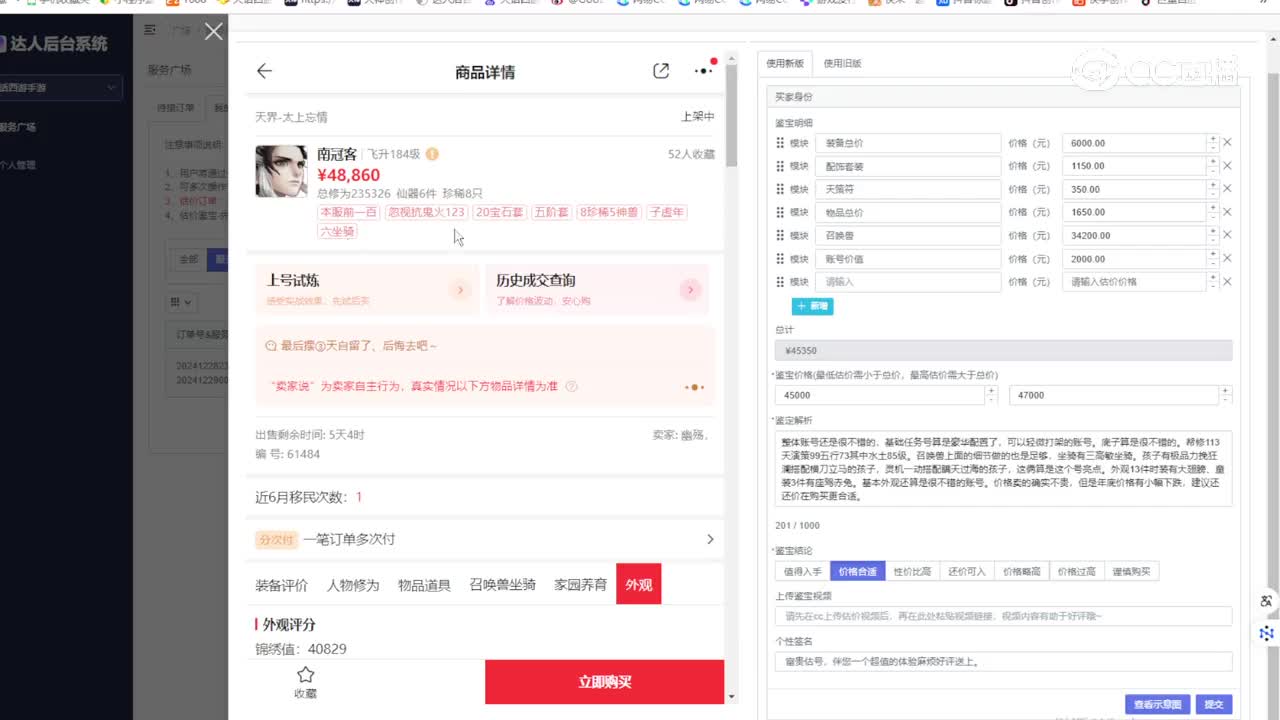1280x720 pixels.
Task: Switch to the 使用旧版 tab
Action: pyautogui.click(x=842, y=63)
